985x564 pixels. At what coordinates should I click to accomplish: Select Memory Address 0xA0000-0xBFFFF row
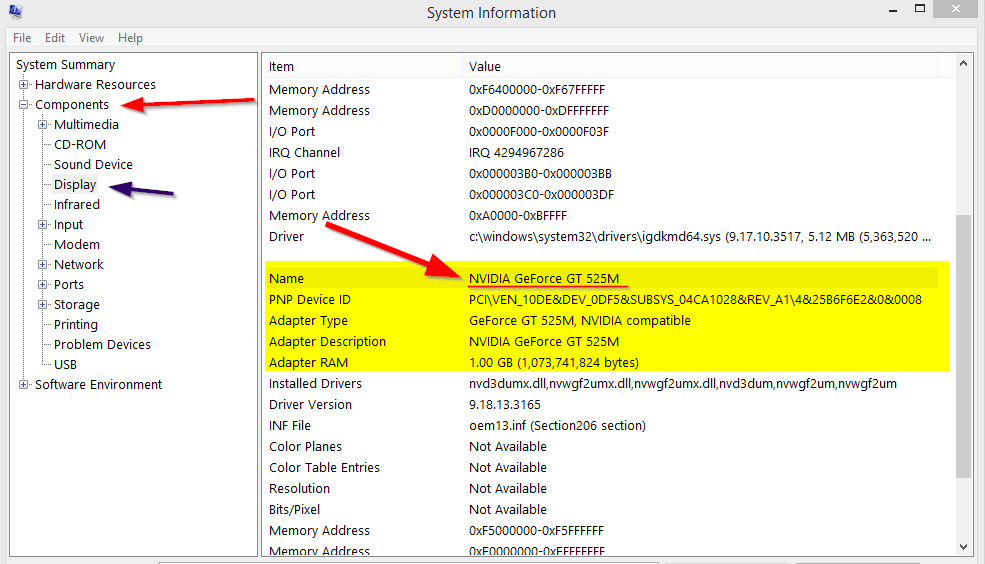coord(602,215)
